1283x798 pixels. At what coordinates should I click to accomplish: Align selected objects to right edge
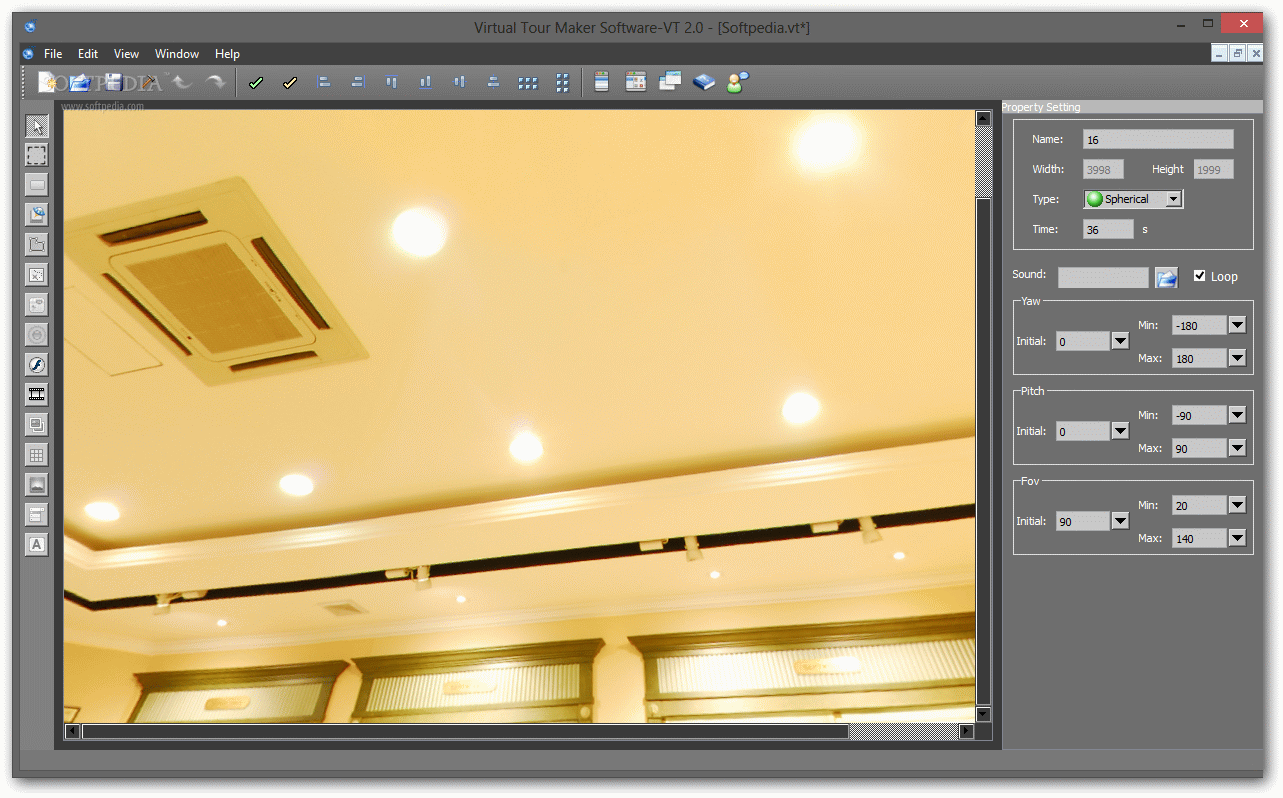pos(358,83)
